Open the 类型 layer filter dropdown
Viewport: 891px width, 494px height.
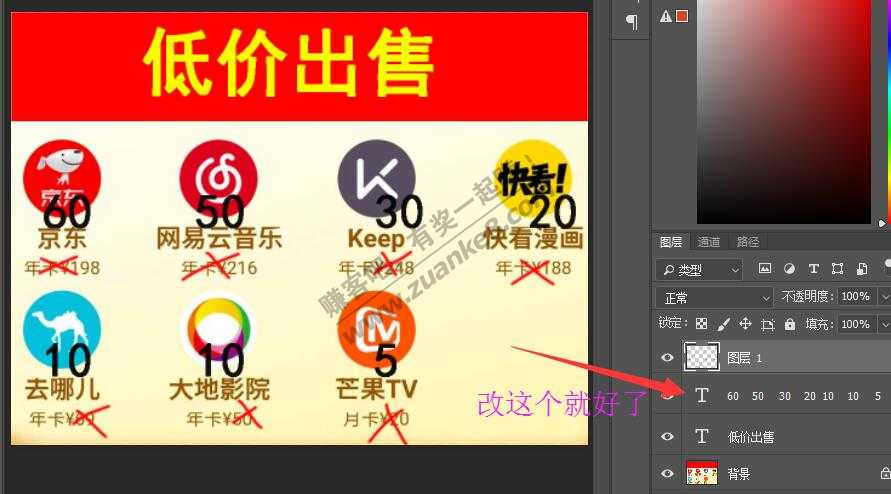click(x=700, y=270)
